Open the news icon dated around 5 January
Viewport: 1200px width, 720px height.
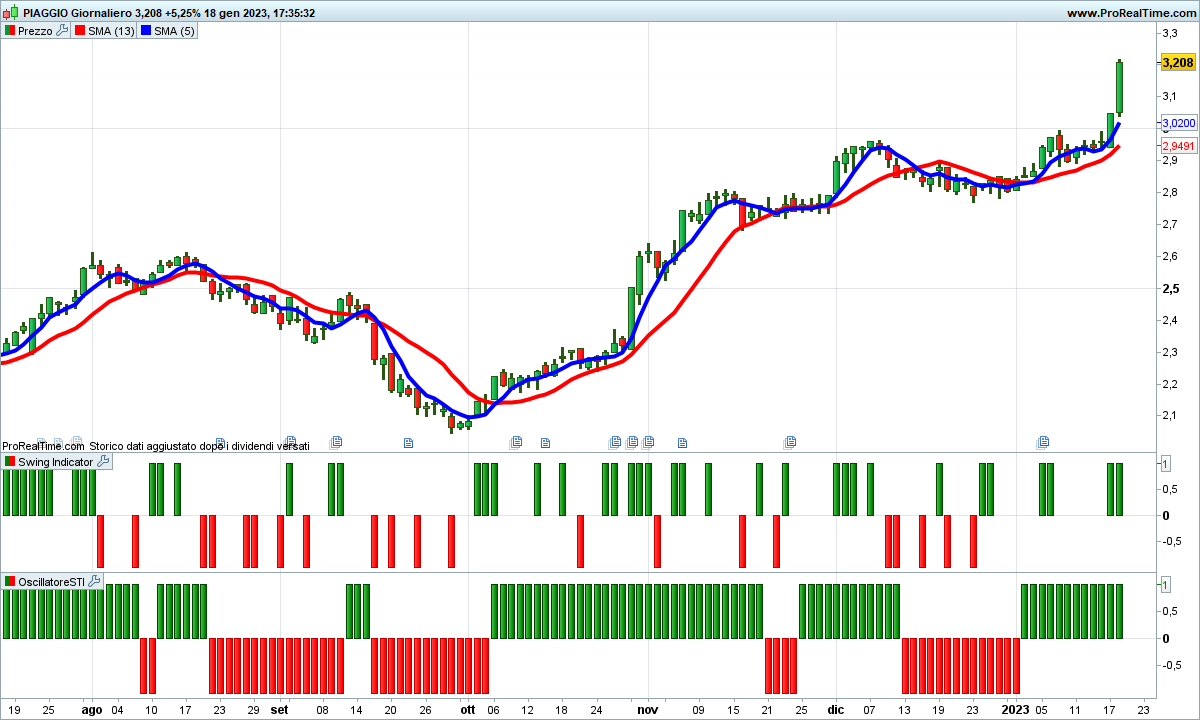[x=1043, y=441]
